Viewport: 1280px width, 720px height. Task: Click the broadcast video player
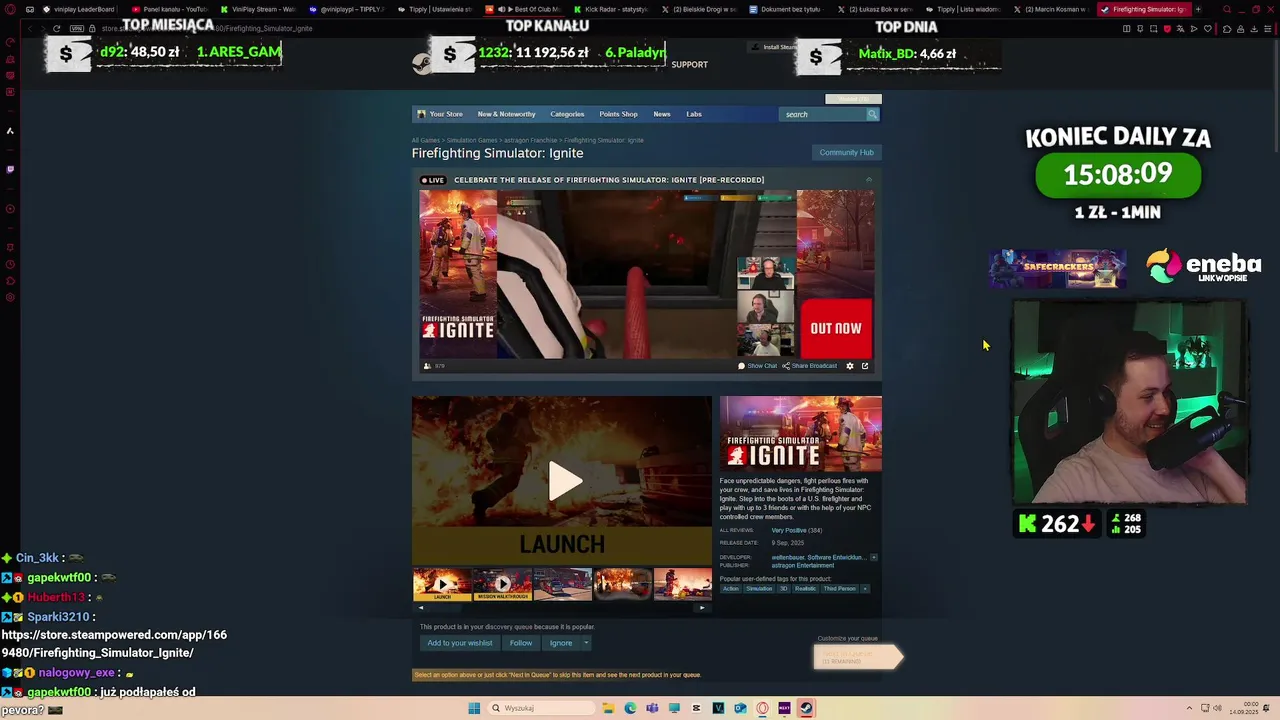646,274
